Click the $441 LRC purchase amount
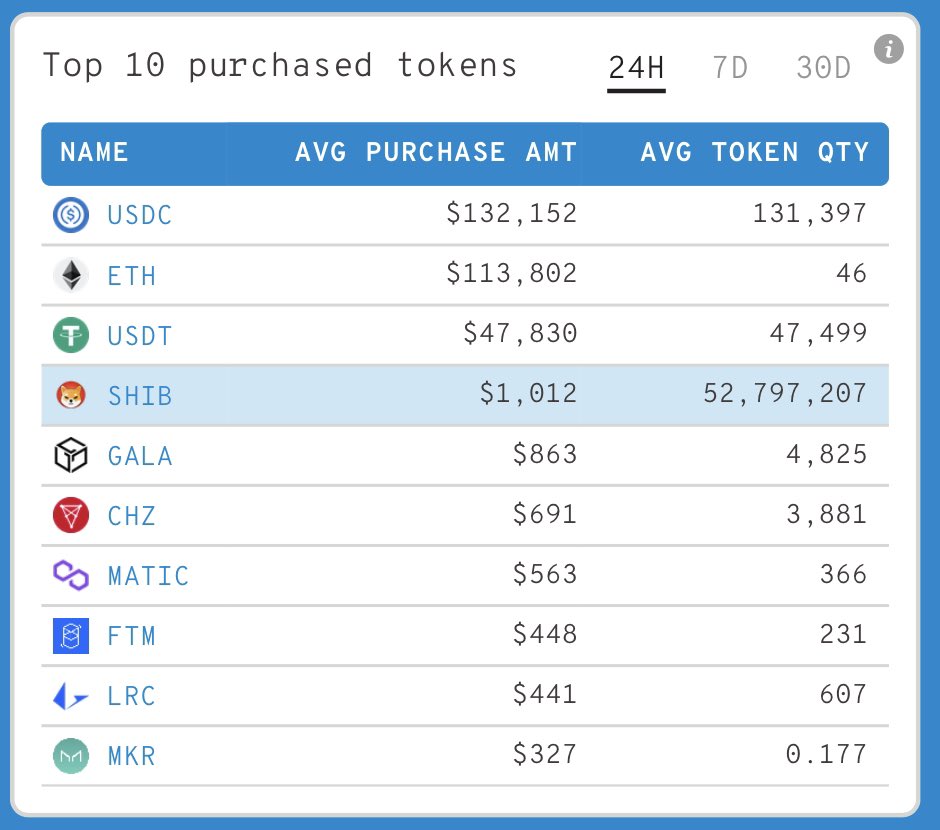This screenshot has width=940, height=830. 544,693
